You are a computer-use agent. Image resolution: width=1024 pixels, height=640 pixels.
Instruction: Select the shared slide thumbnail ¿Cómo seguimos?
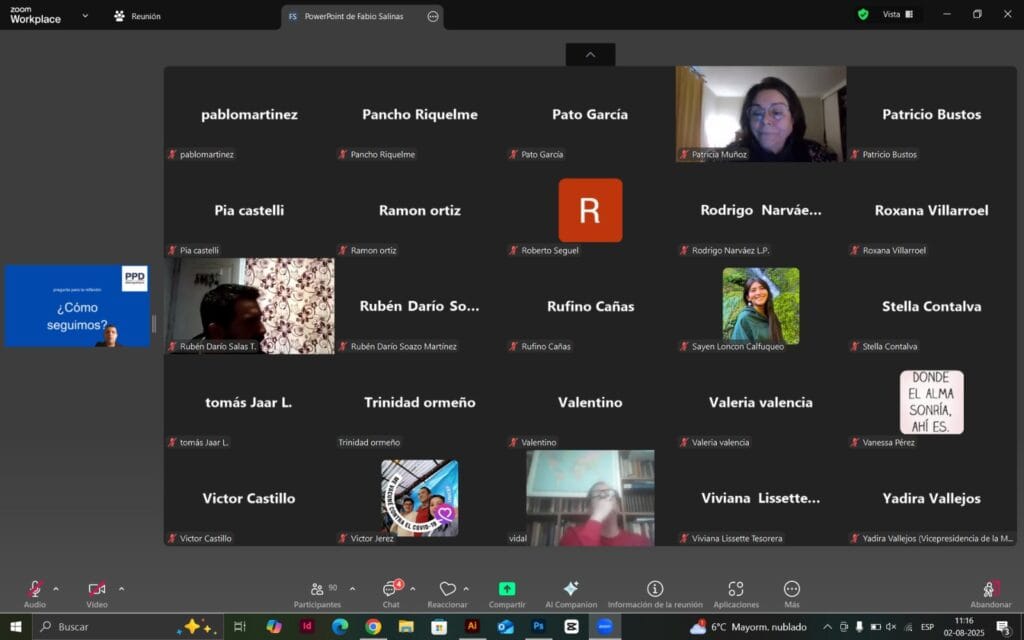(x=77, y=306)
